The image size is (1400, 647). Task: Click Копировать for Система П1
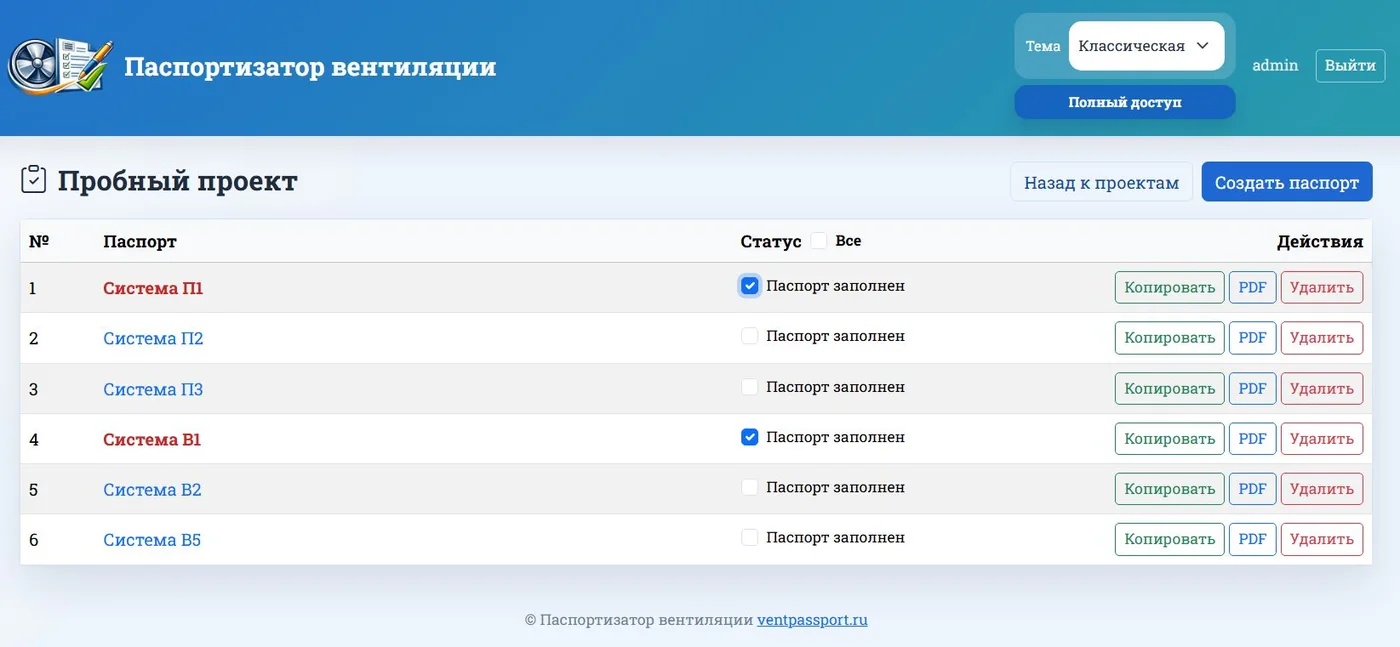point(1169,287)
